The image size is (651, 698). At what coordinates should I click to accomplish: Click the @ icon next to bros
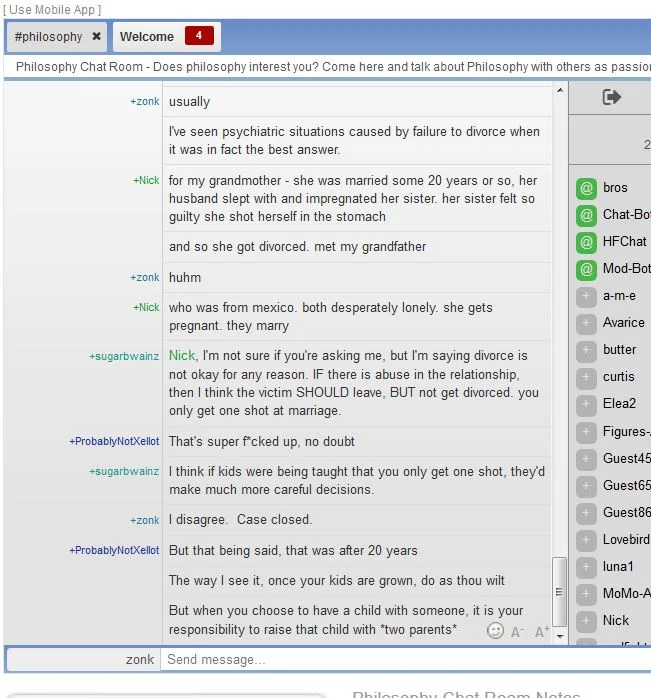pyautogui.click(x=586, y=189)
